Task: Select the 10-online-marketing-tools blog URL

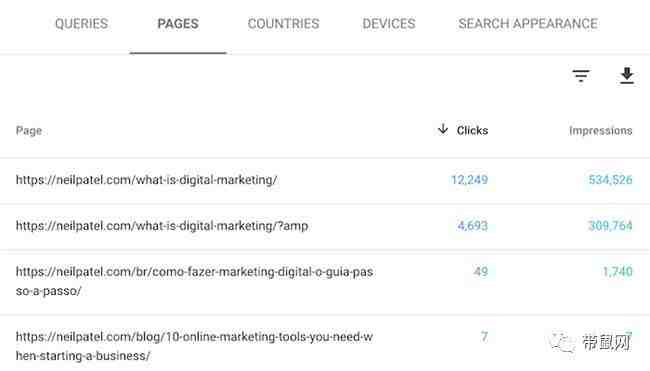Action: [x=194, y=346]
